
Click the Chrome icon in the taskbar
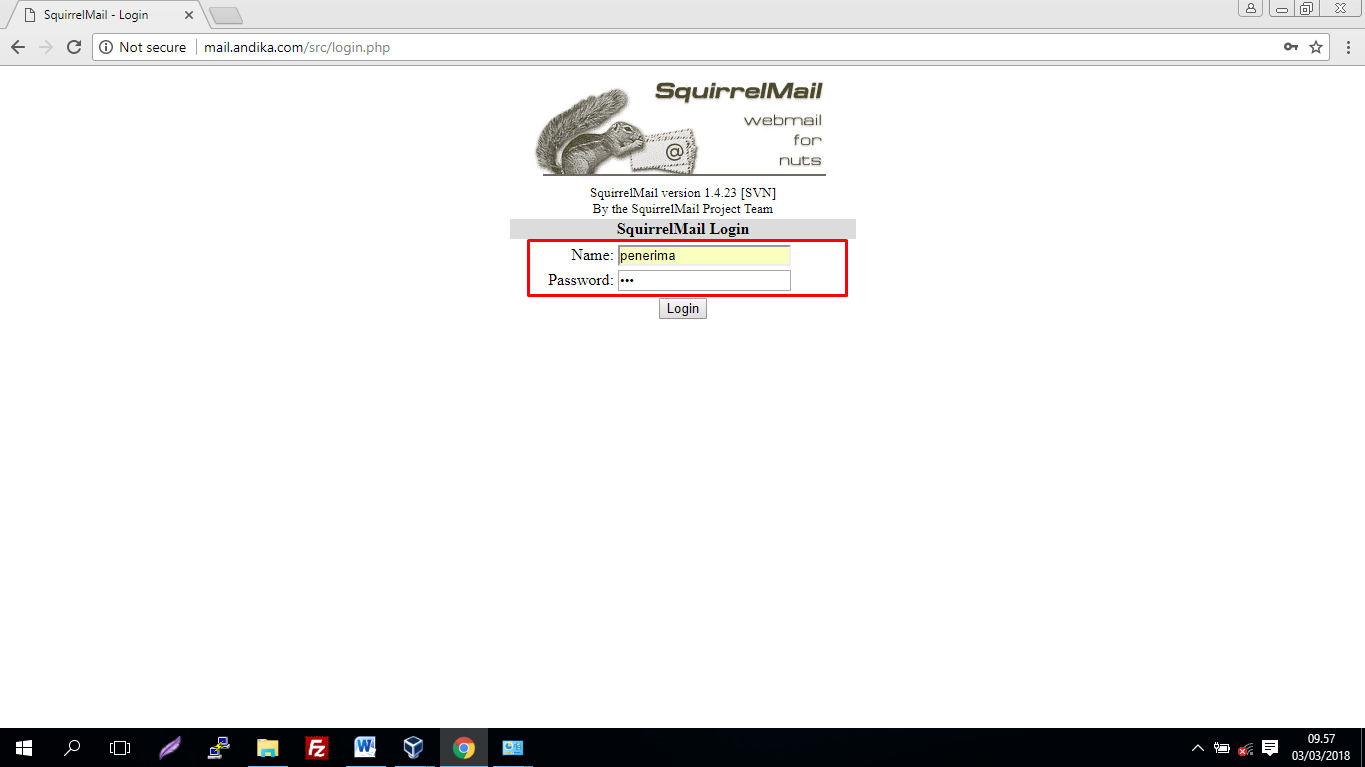(x=463, y=748)
